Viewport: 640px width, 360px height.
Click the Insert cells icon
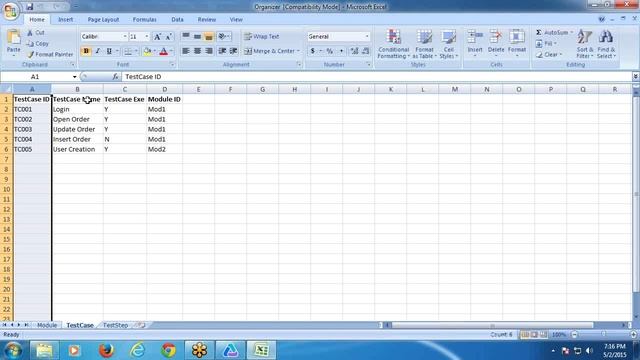pyautogui.click(x=475, y=37)
